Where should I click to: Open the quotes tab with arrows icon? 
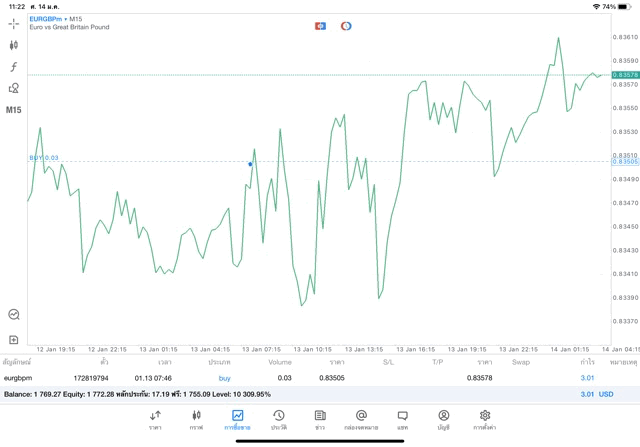tap(155, 419)
